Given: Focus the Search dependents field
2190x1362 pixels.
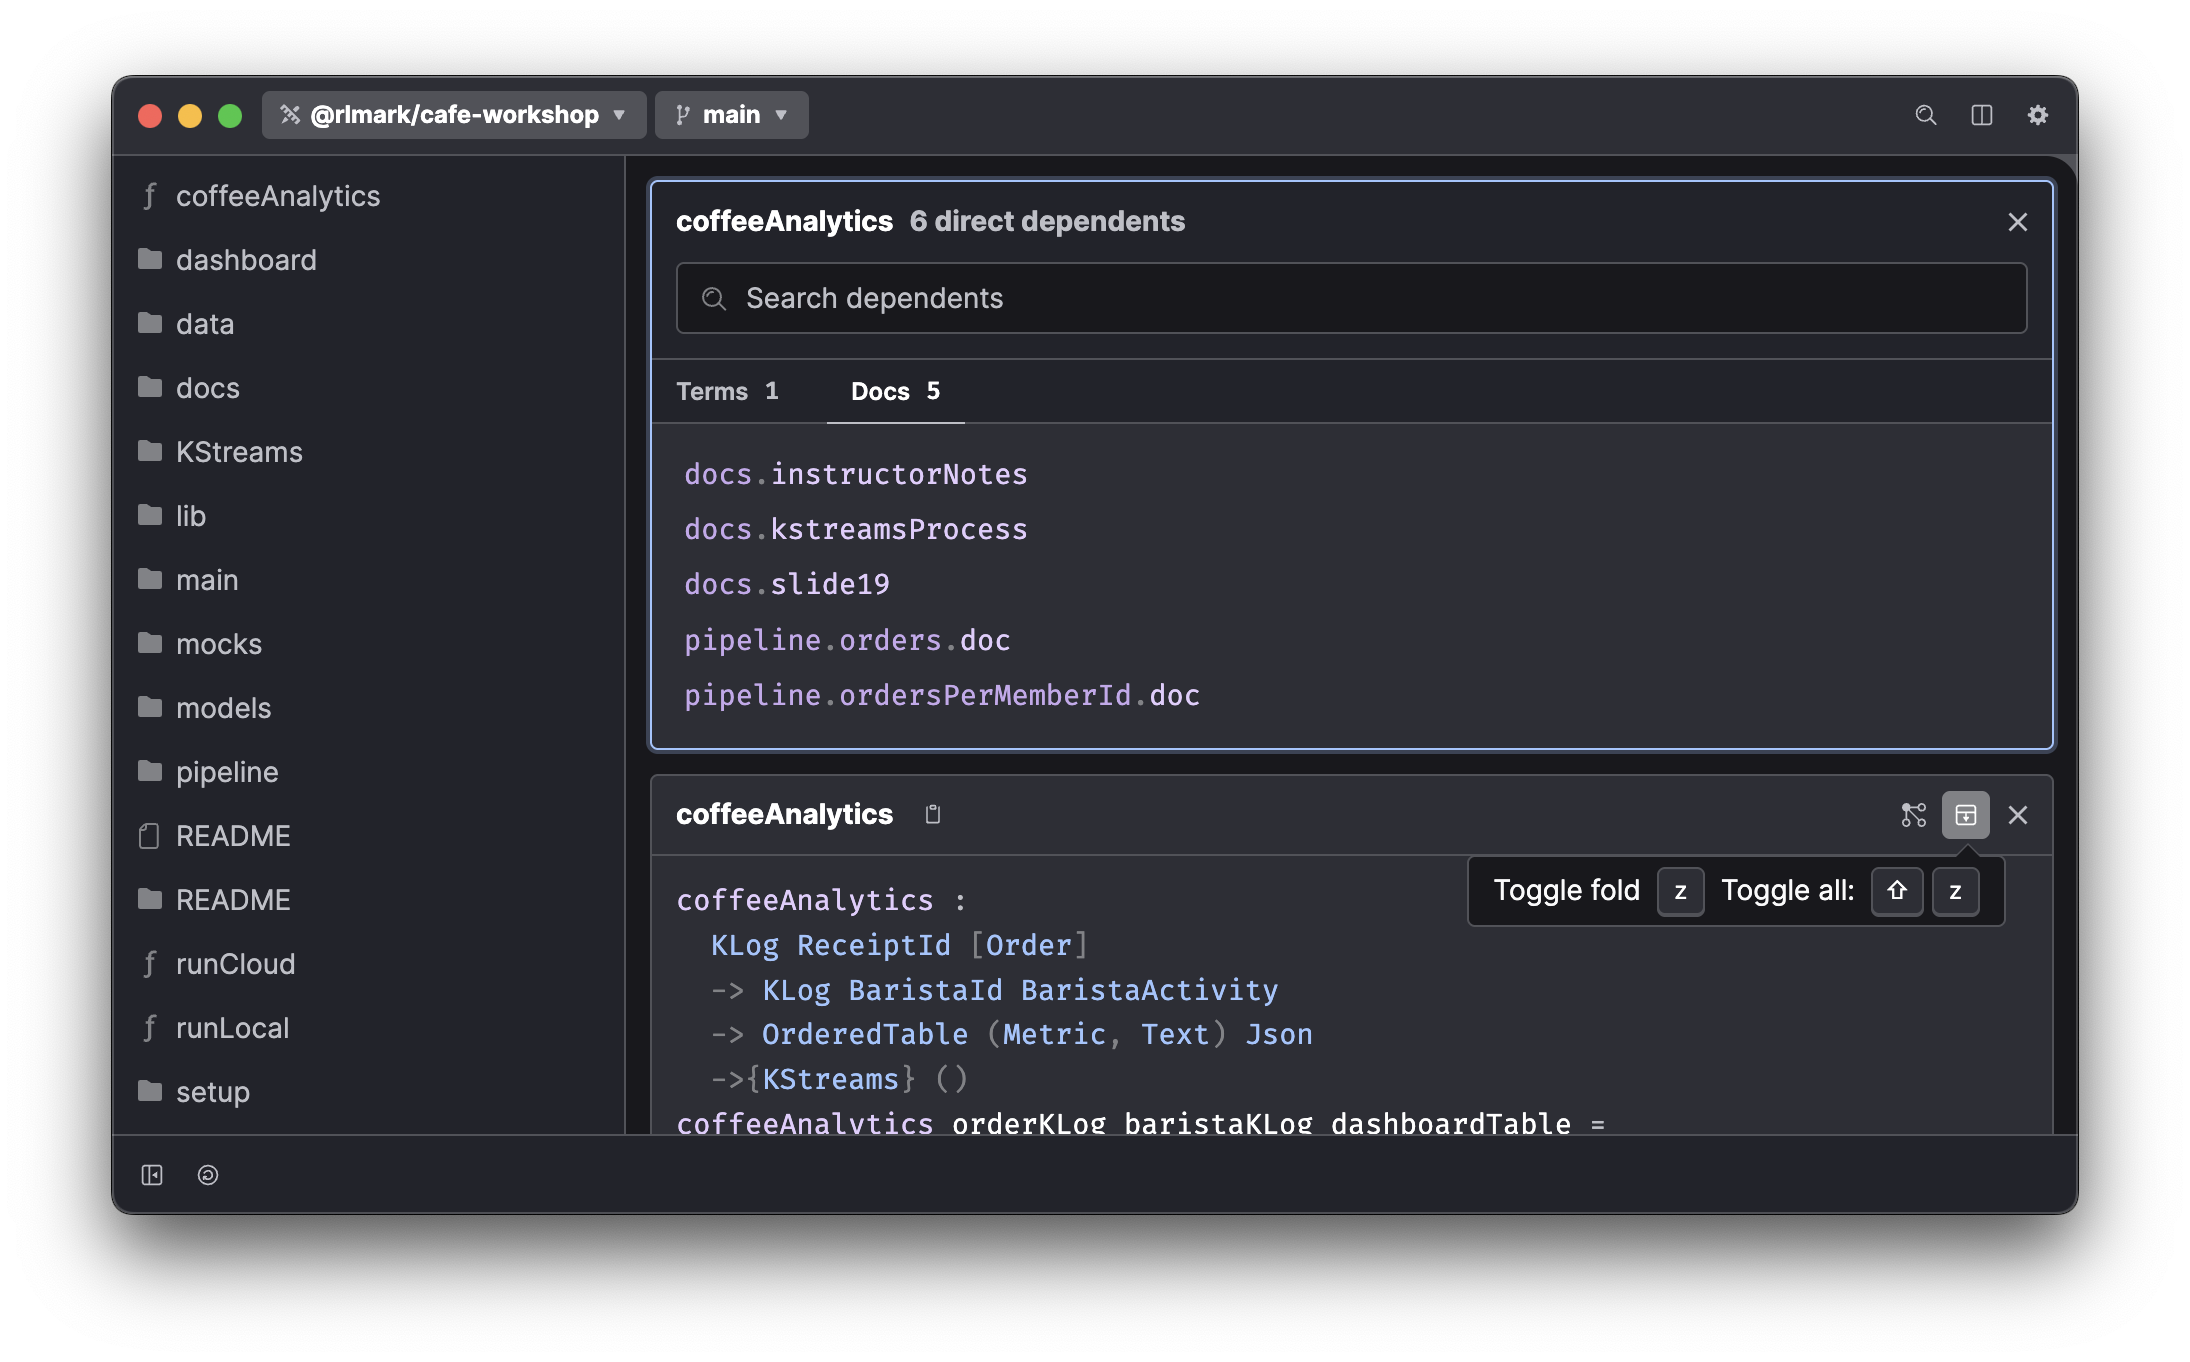Looking at the screenshot, I should coord(1351,298).
